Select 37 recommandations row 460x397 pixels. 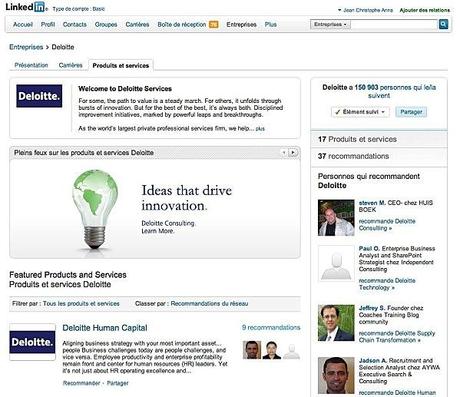click(379, 156)
